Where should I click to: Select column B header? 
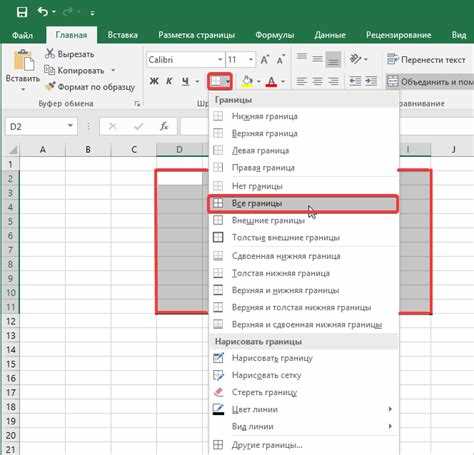coord(88,149)
